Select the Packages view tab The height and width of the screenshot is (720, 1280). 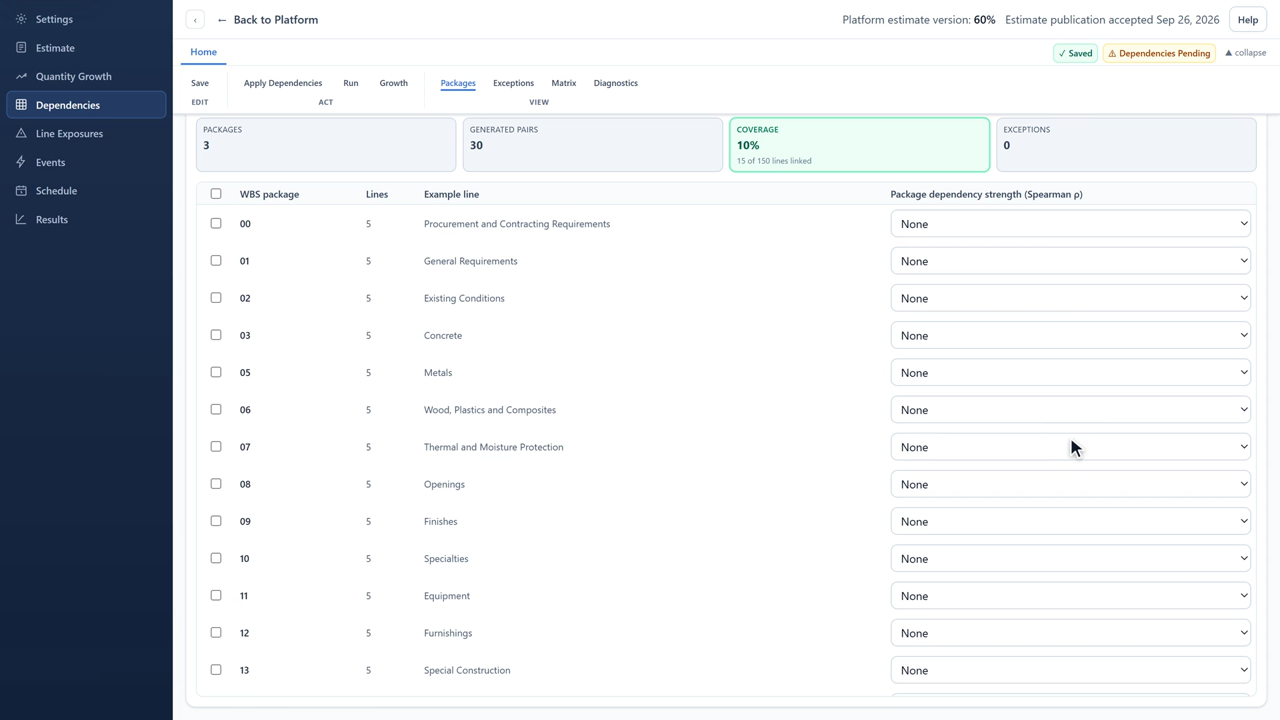click(x=458, y=83)
